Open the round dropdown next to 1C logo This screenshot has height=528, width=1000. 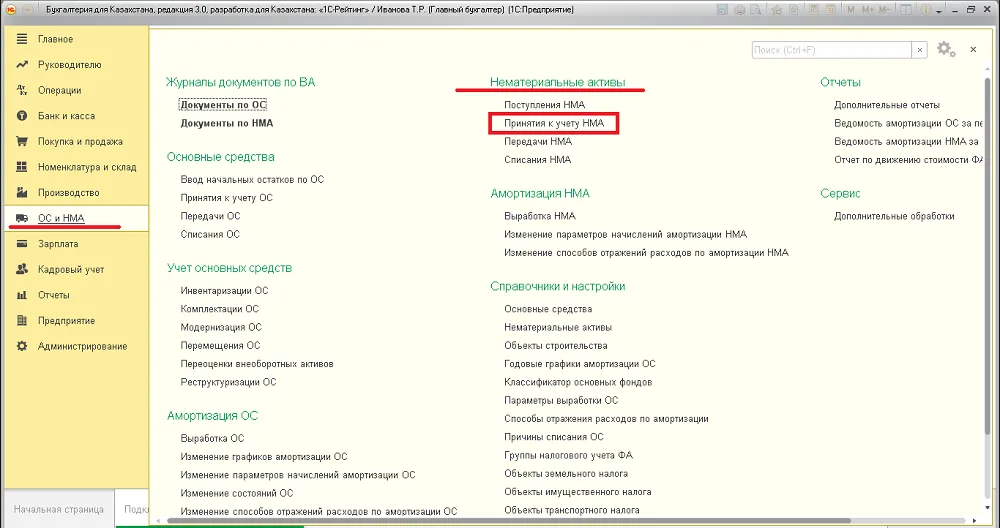(27, 10)
